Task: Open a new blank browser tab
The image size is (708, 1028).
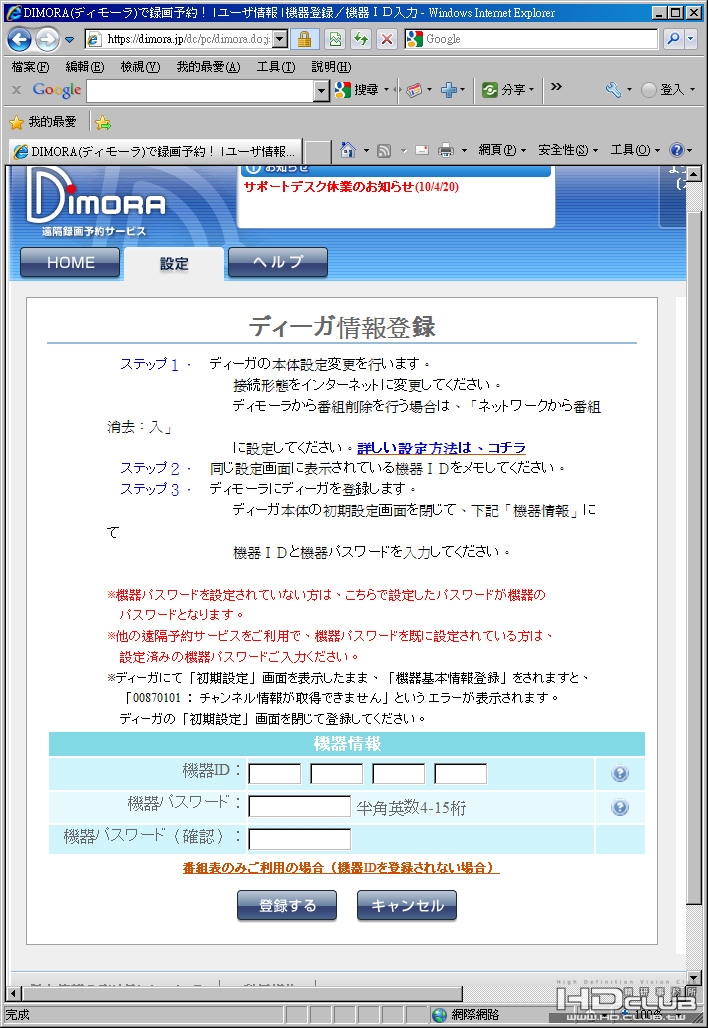Action: 318,152
